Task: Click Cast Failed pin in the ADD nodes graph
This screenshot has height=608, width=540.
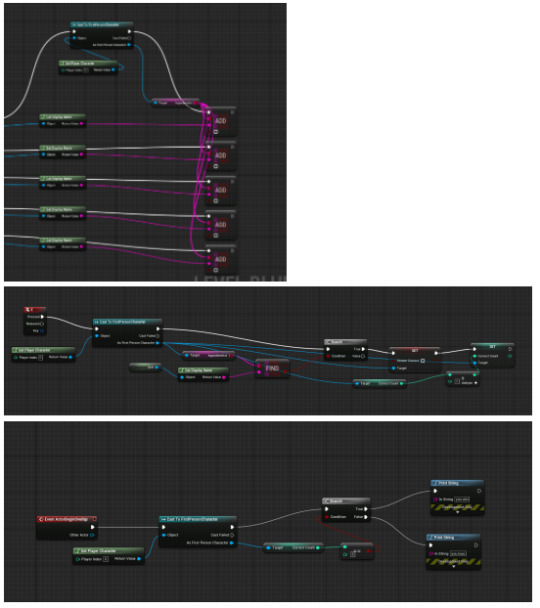Action: click(129, 38)
